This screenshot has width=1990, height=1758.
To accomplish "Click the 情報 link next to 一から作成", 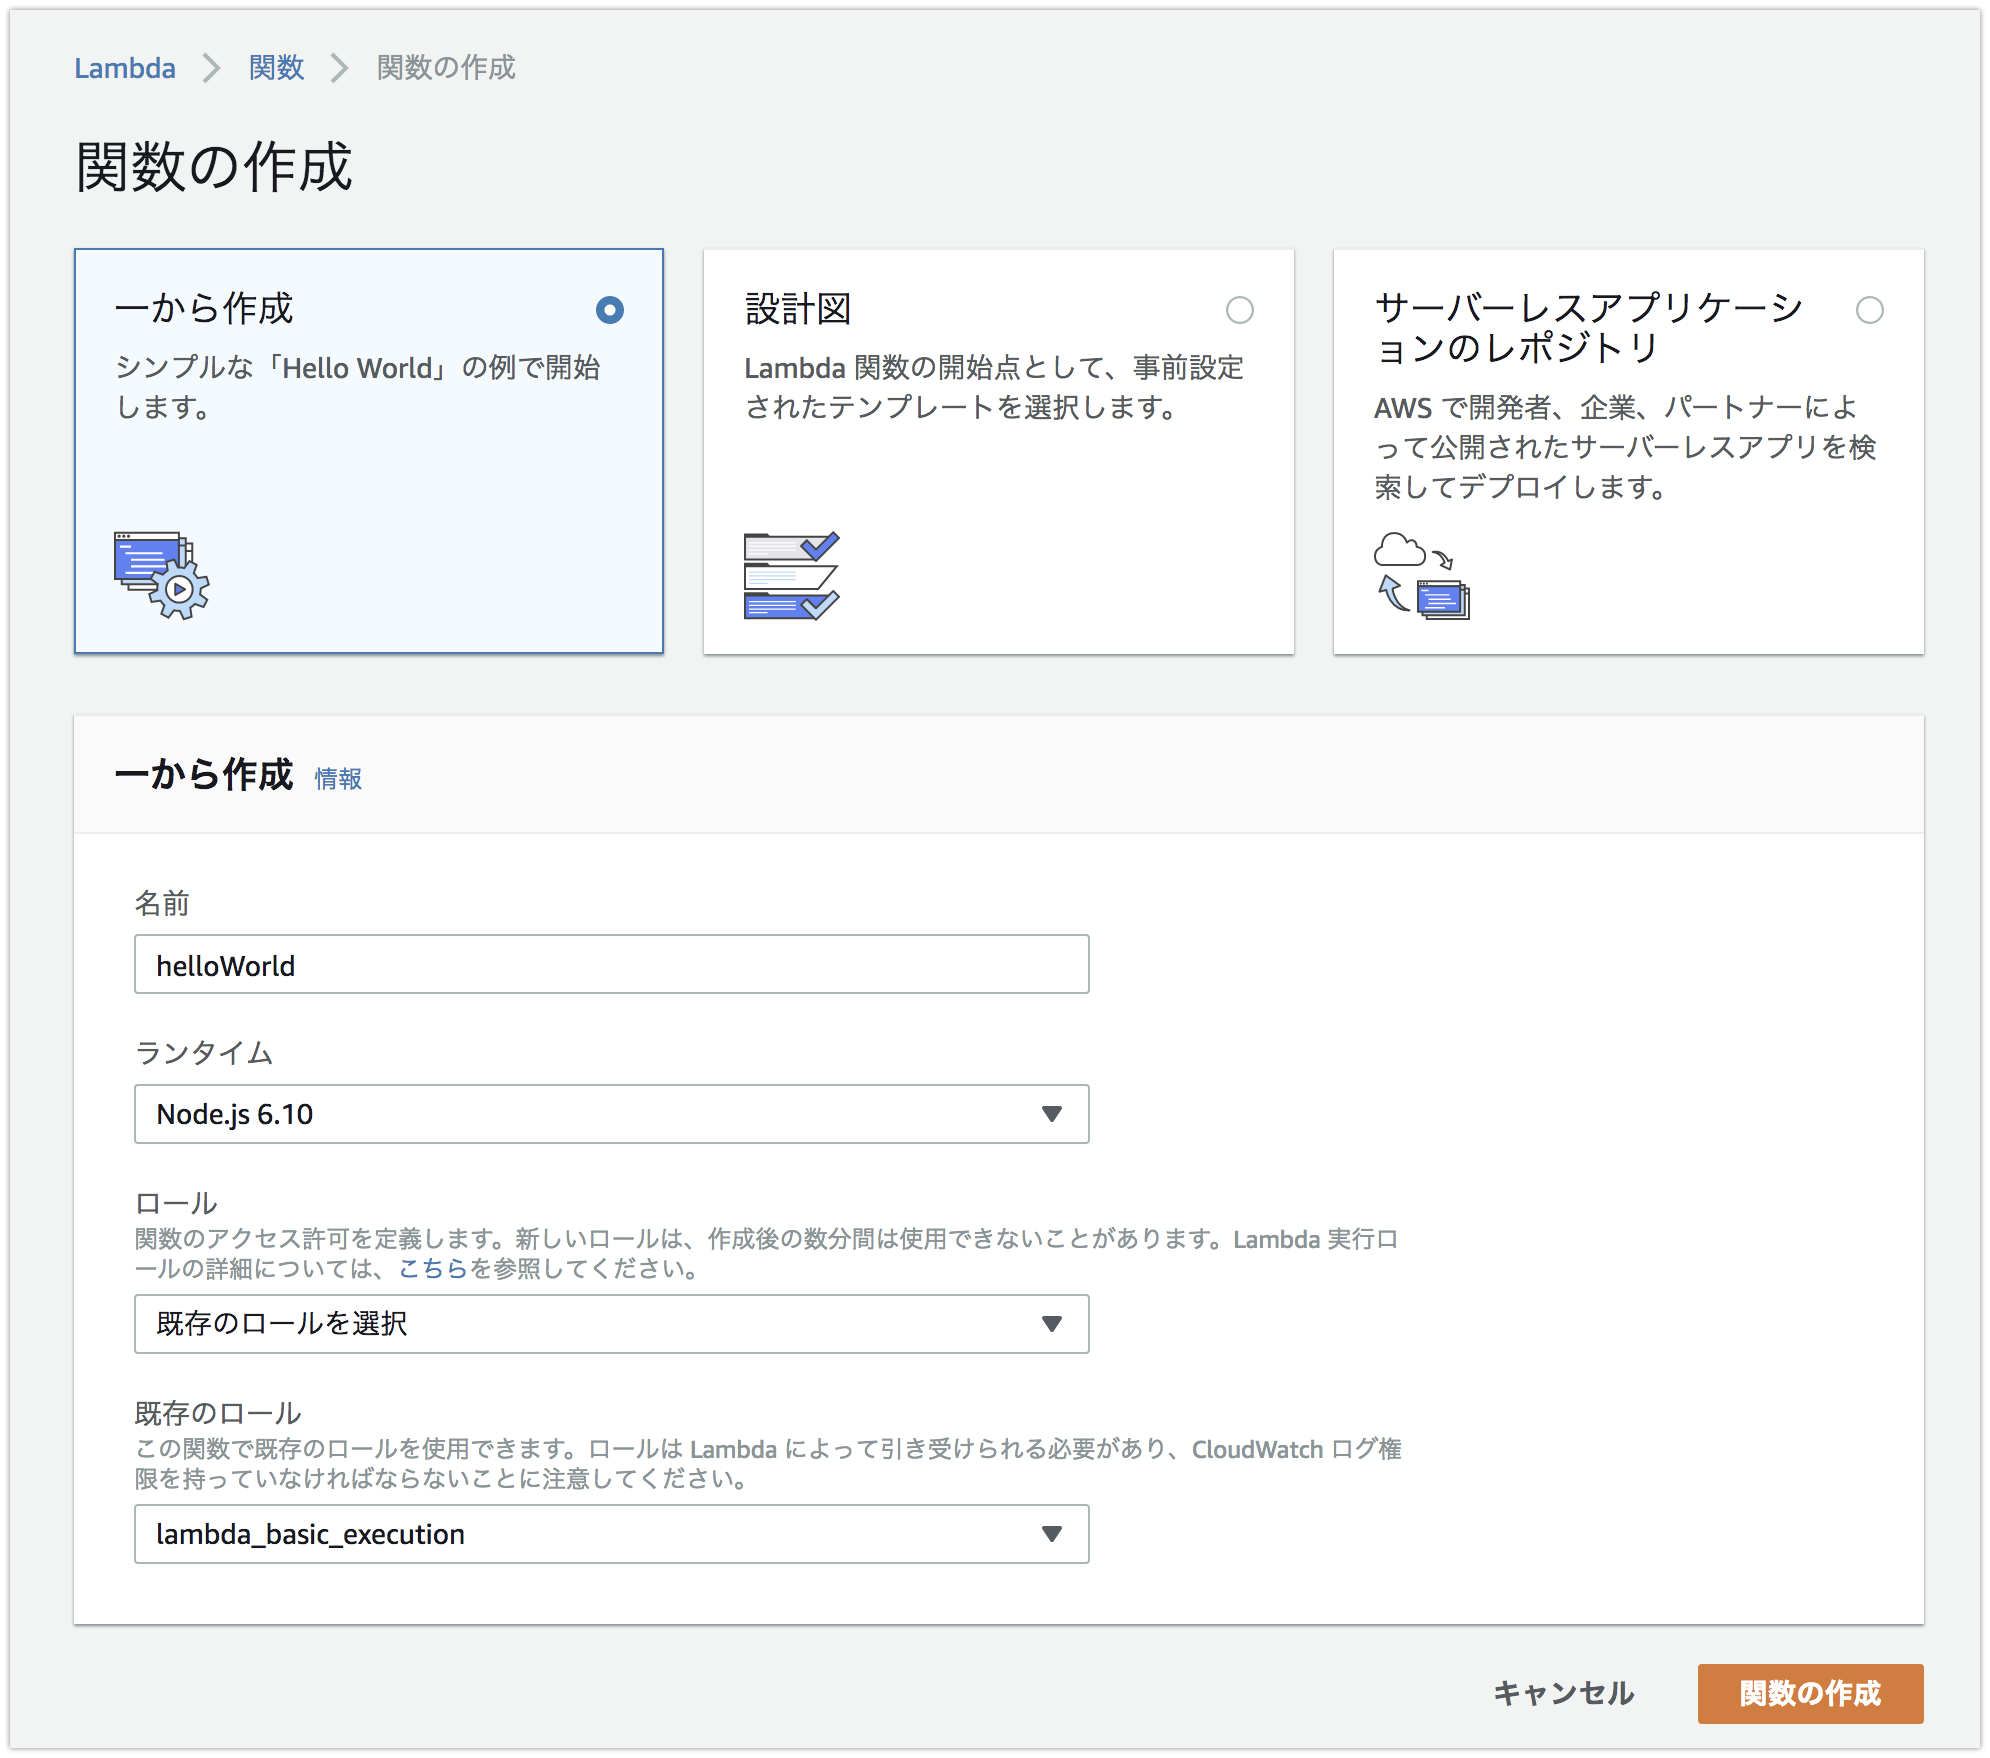I will pos(338,779).
